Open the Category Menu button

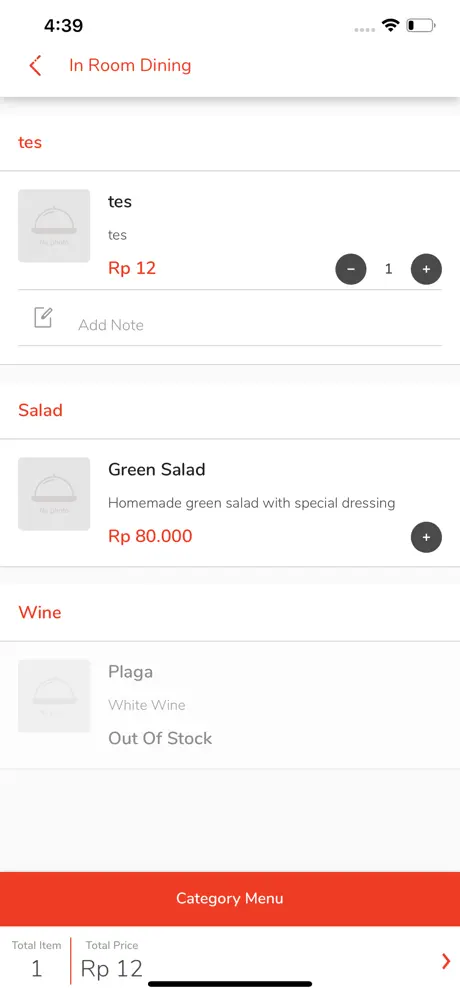[230, 898]
